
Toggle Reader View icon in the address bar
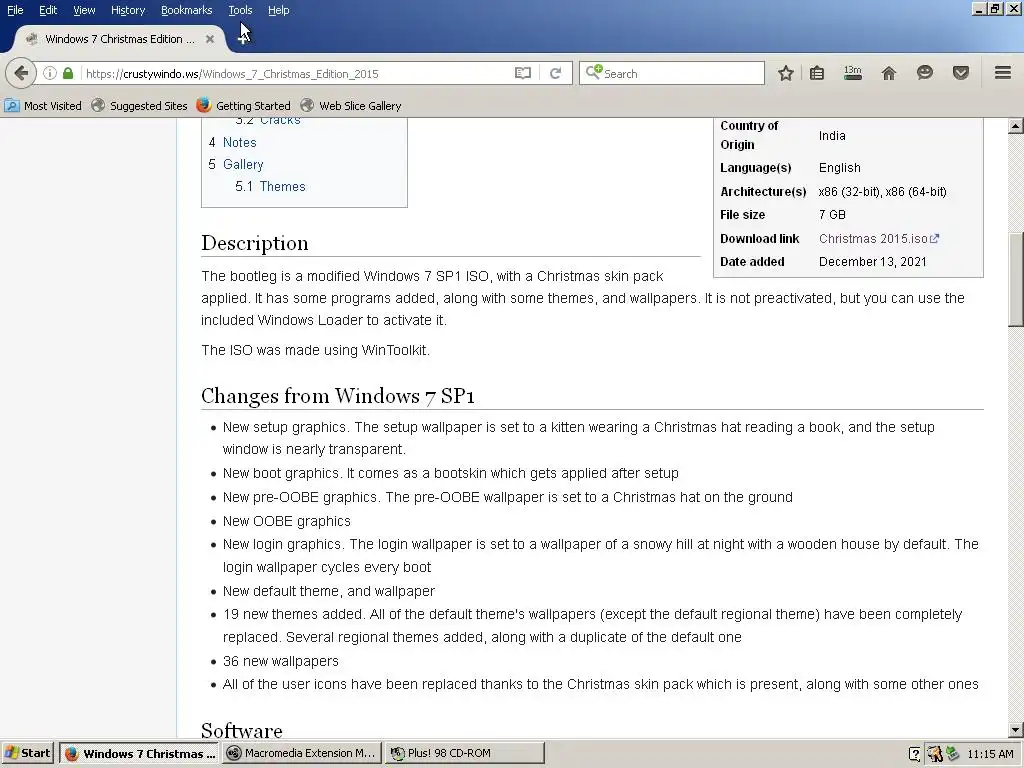(522, 73)
